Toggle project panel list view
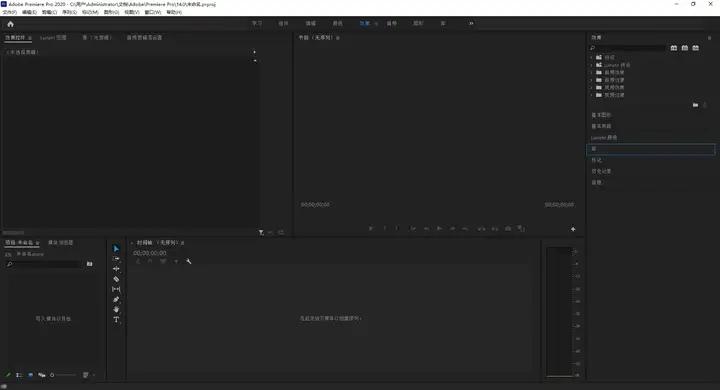 click(19, 375)
